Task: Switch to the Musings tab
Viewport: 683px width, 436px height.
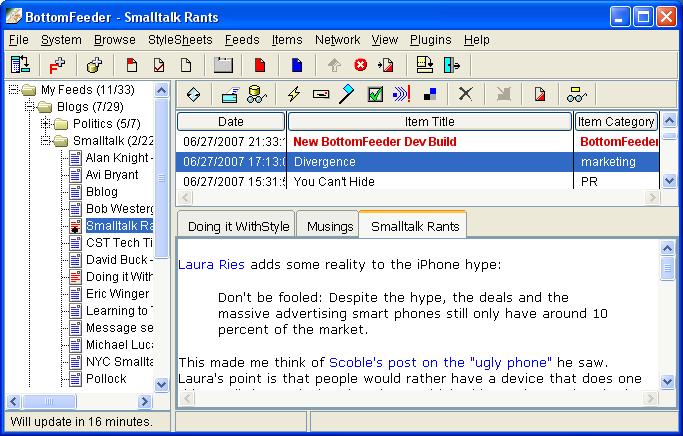Action: (330, 226)
